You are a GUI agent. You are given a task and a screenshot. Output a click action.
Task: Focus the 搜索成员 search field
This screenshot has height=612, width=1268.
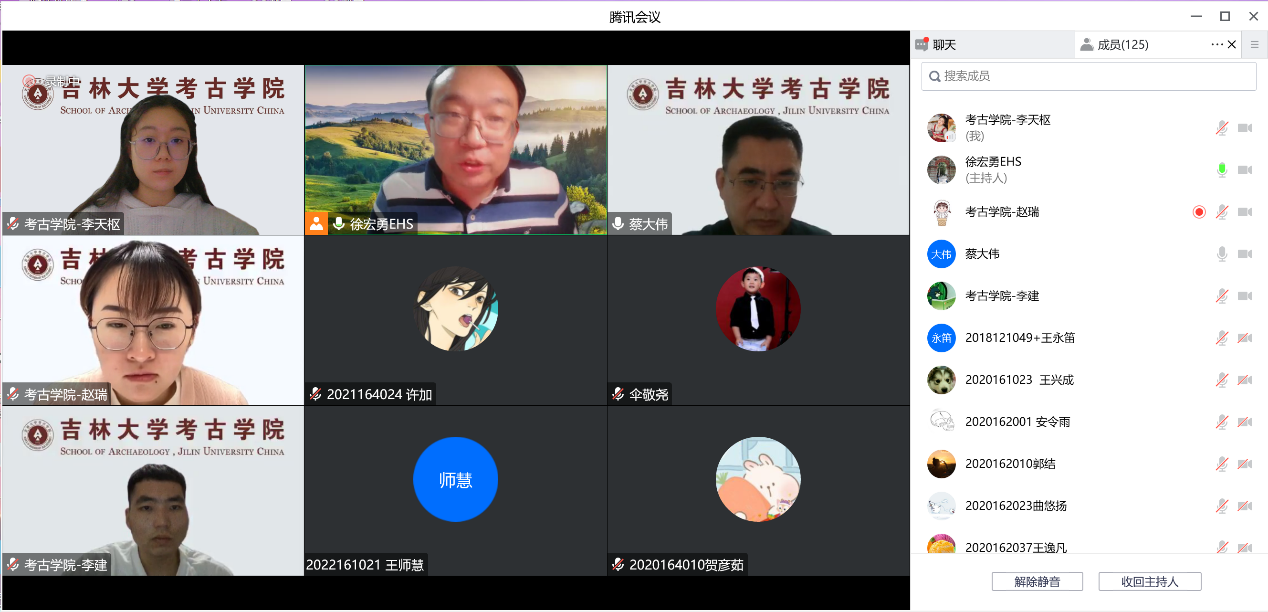[1088, 76]
